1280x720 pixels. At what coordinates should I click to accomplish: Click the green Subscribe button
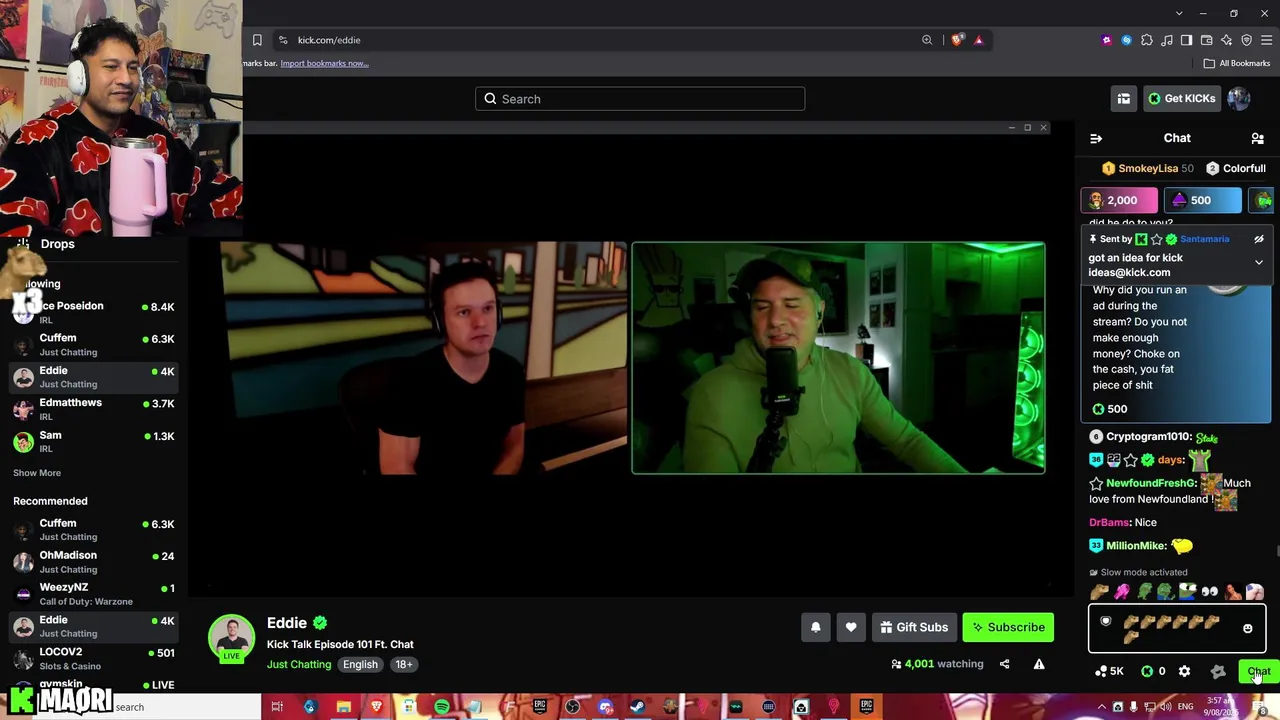tap(1008, 627)
